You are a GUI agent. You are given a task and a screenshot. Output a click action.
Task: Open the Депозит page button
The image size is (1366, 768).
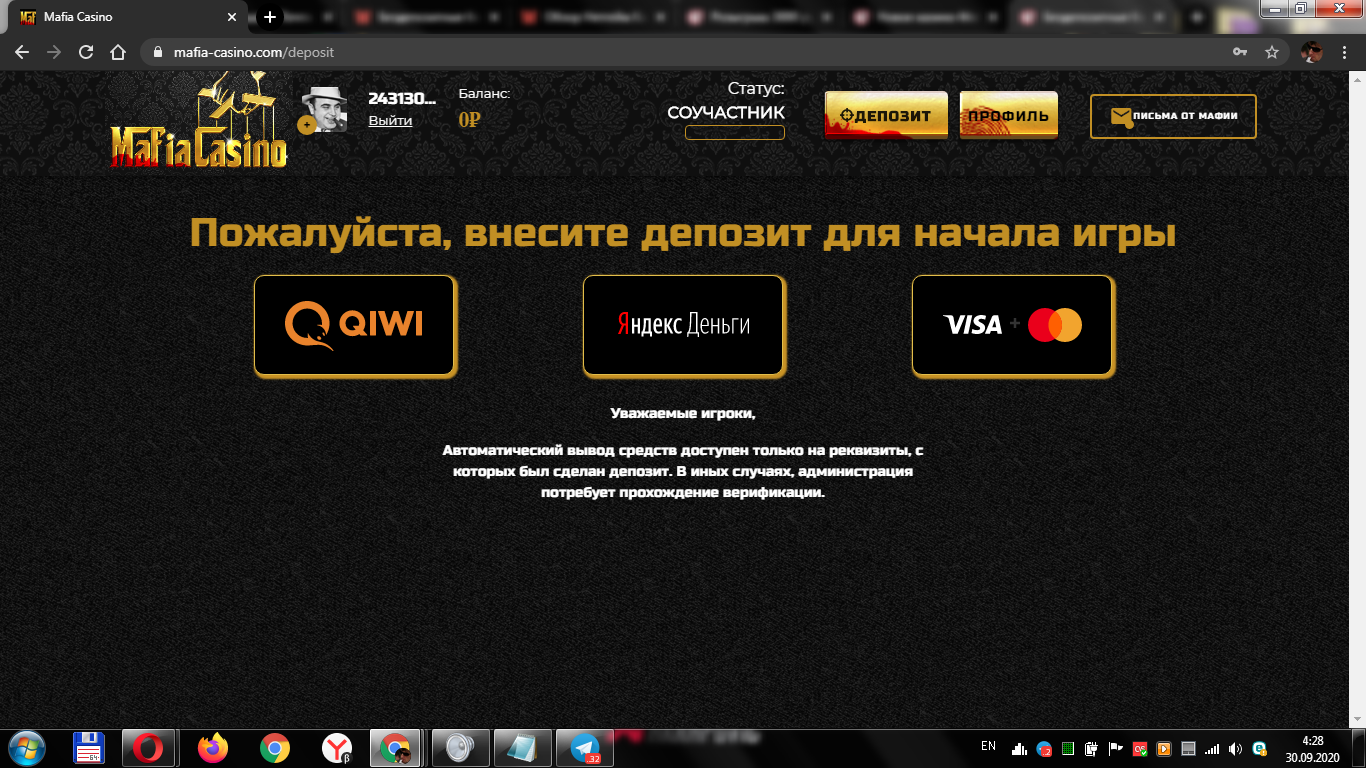[x=886, y=115]
